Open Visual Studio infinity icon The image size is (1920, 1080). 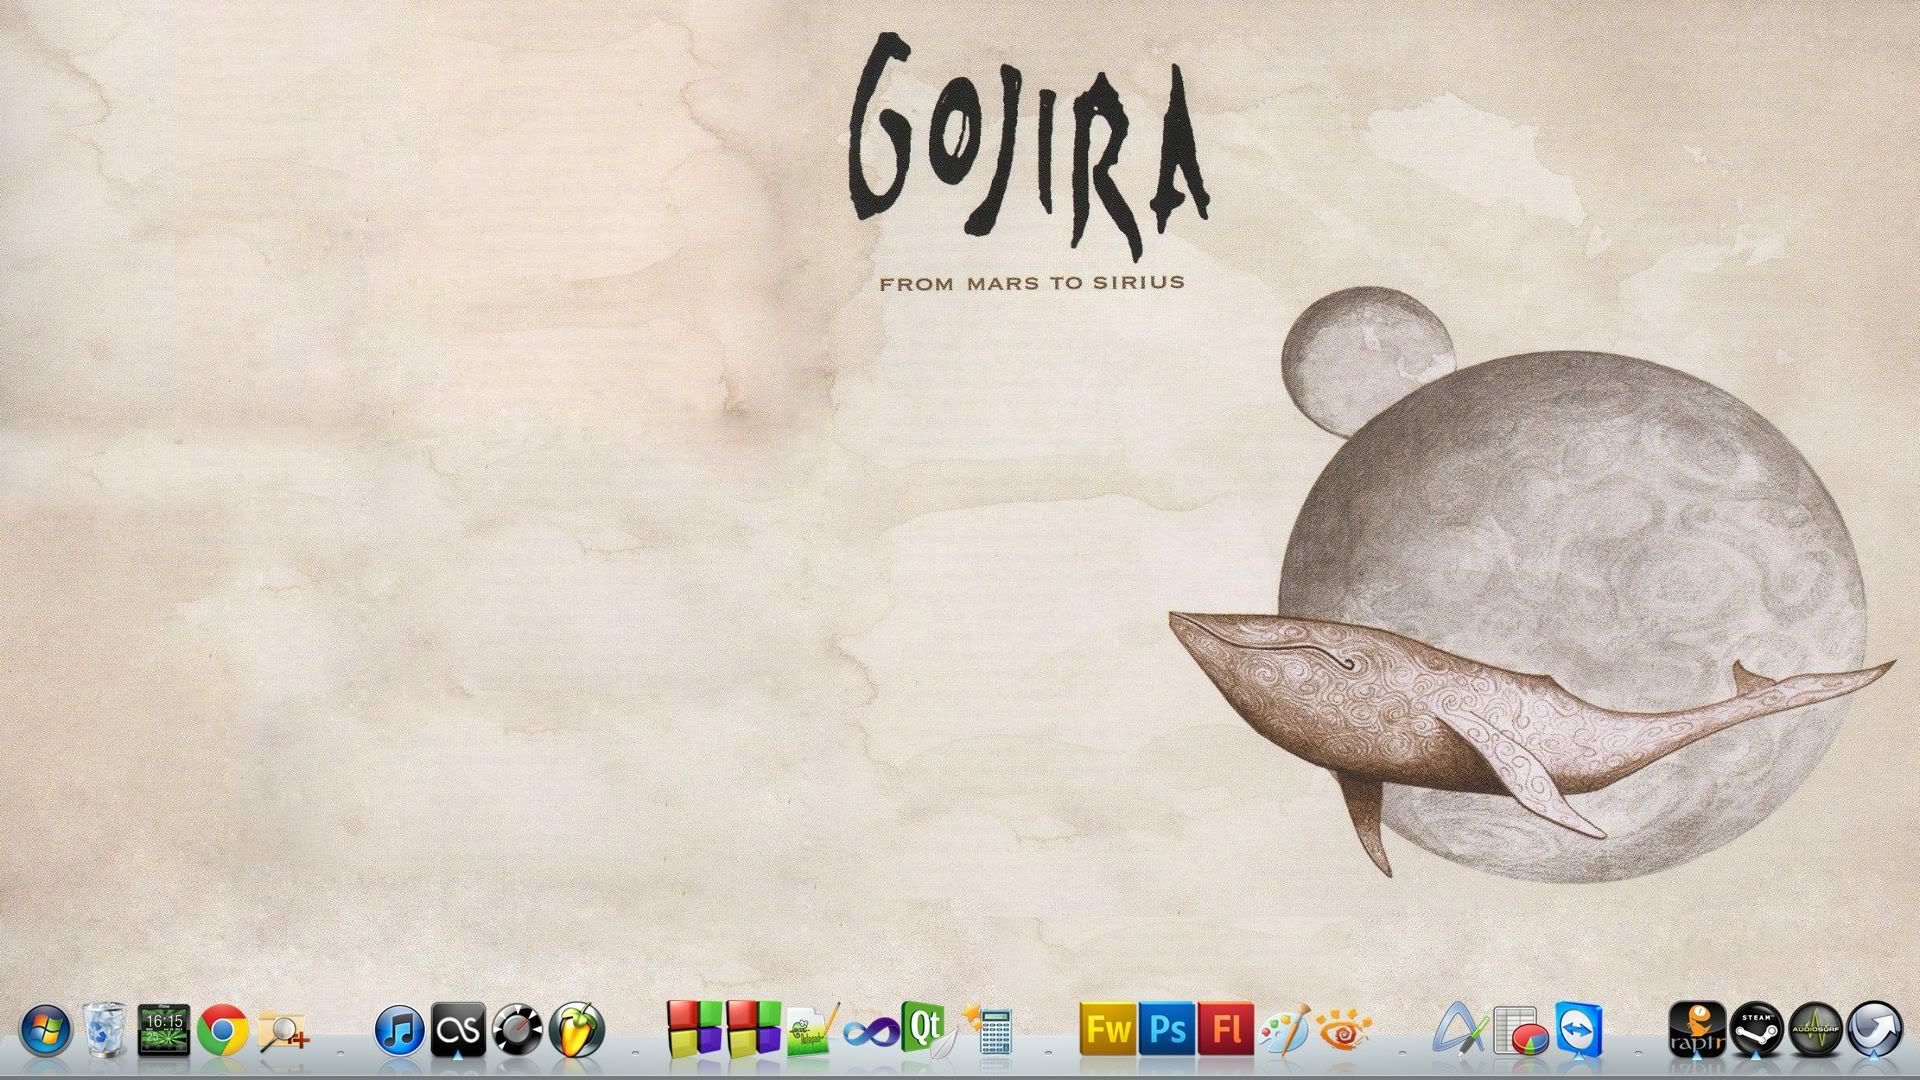[871, 1031]
